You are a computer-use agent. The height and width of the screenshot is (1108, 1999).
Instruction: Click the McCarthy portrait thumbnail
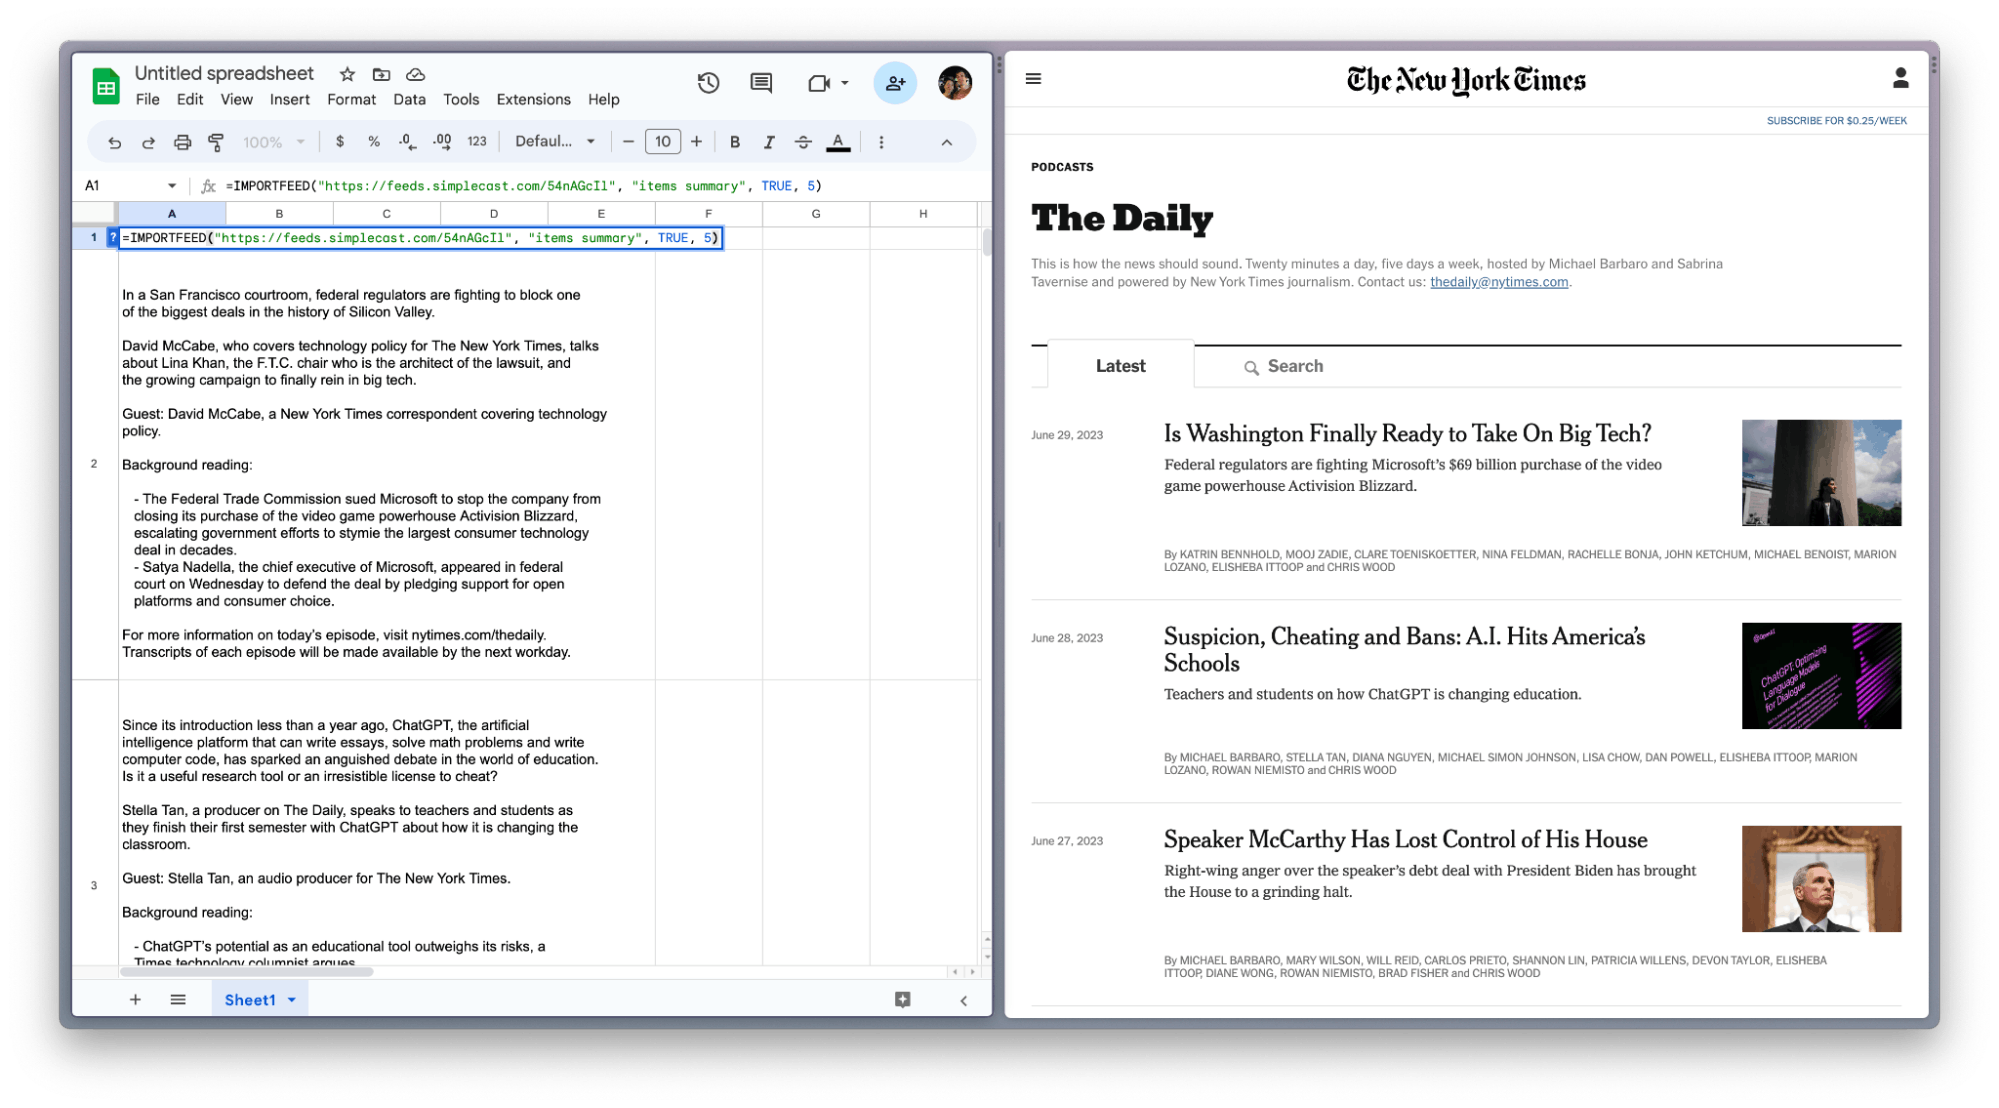click(1821, 879)
